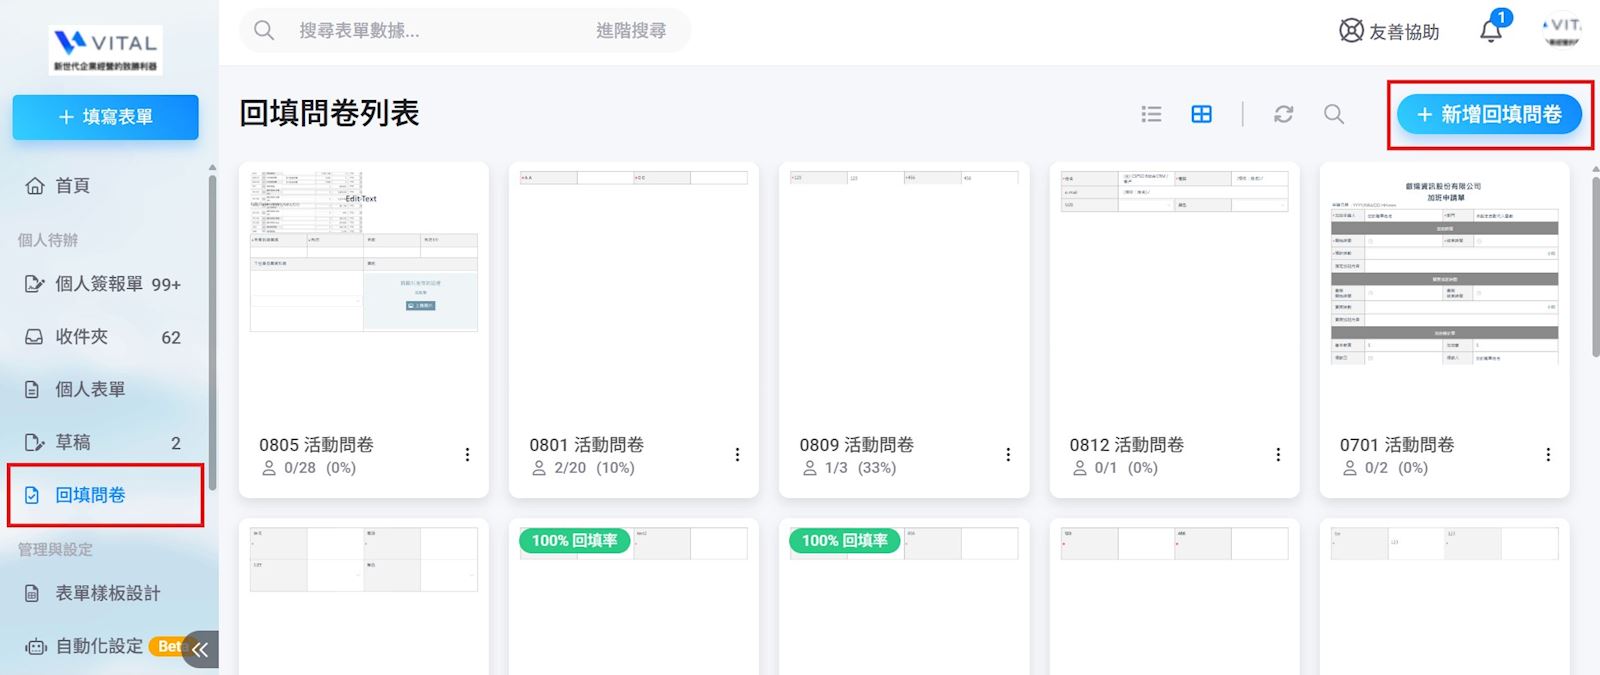This screenshot has width=1600, height=675.
Task: Open 表單樣板設計 in sidebar
Action: pos(107,593)
